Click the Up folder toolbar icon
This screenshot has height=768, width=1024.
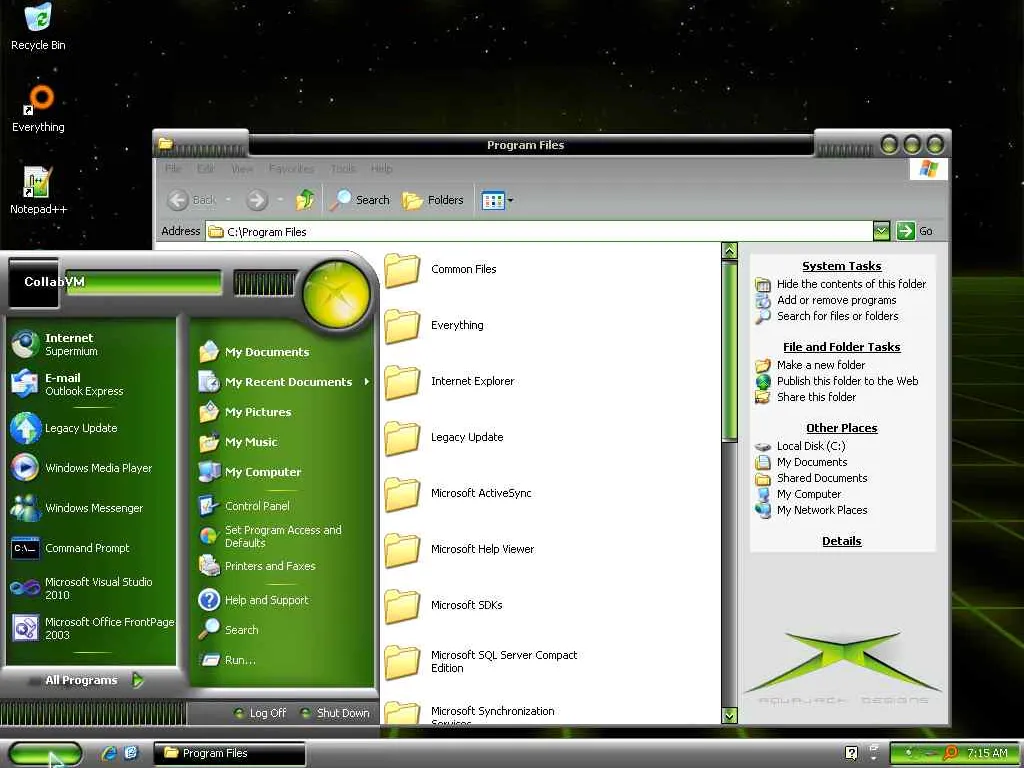click(304, 200)
